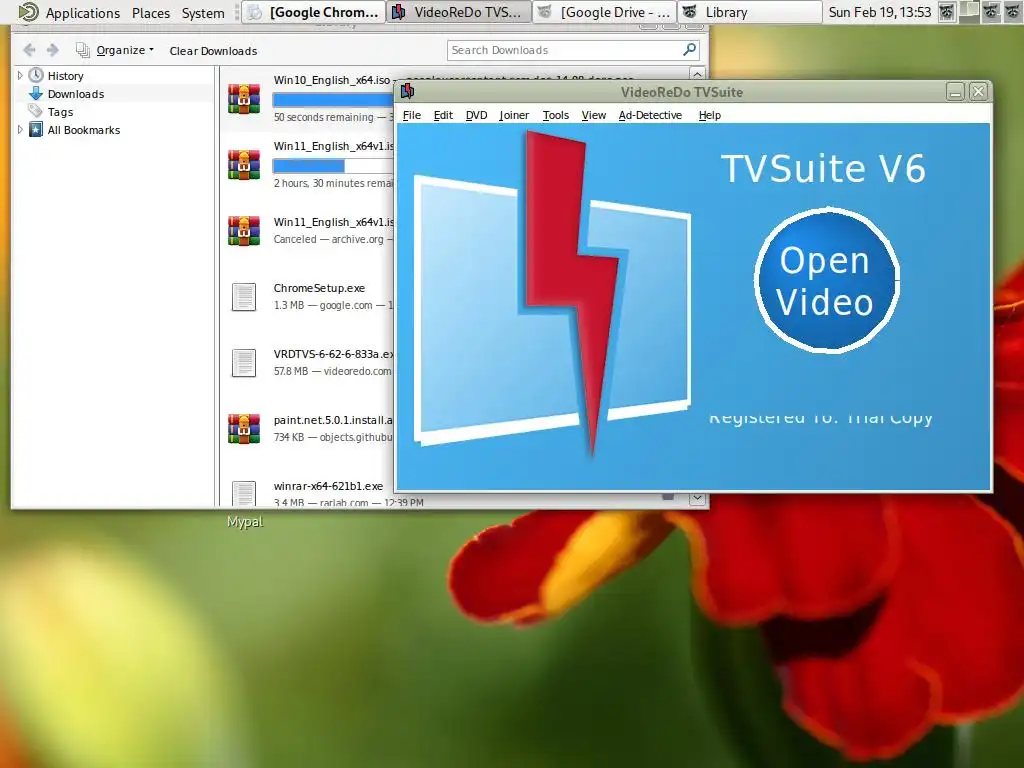1024x768 pixels.
Task: Click the forward arrow in Library toolbar
Action: [x=53, y=50]
